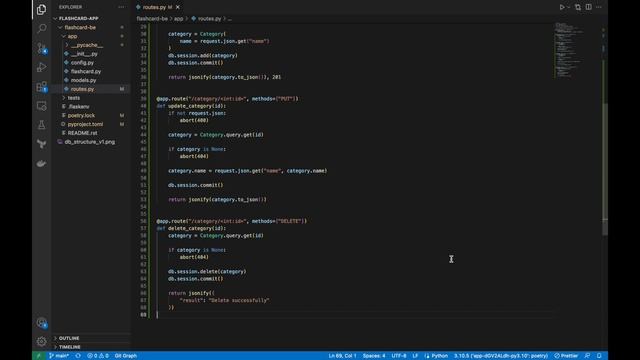640x360 pixels.
Task: Open config.py in explorer
Action: click(x=82, y=63)
